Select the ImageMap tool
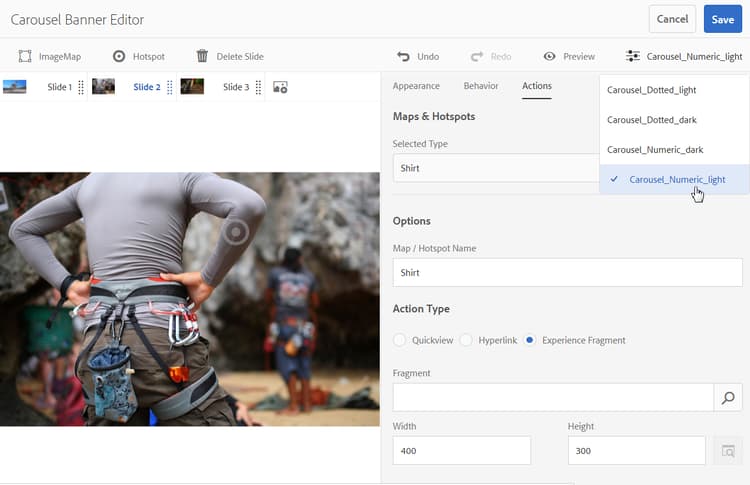The width and height of the screenshot is (750, 485). point(49,56)
